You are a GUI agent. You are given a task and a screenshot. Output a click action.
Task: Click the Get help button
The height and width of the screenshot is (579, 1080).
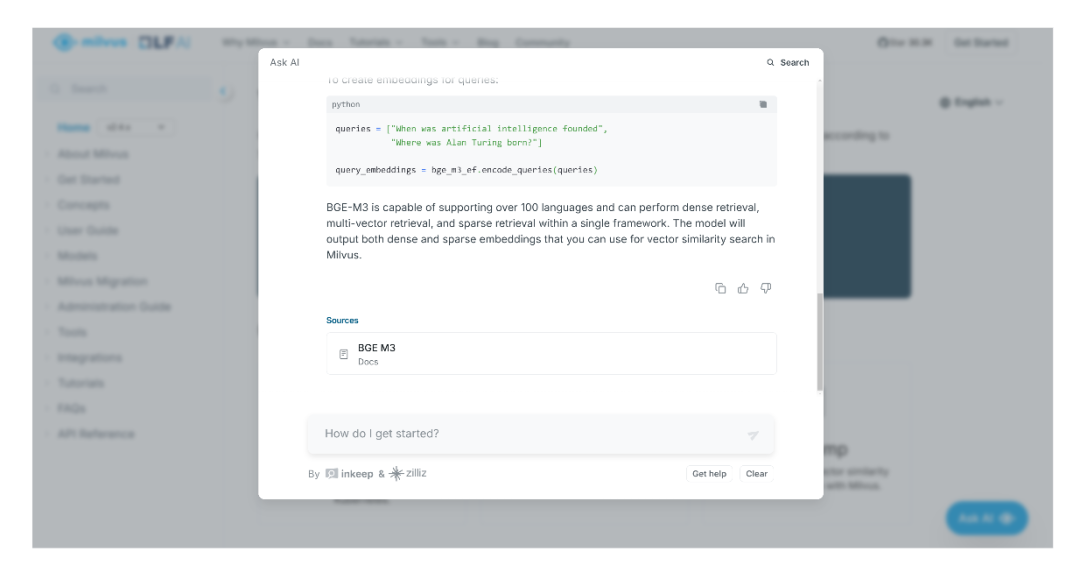(709, 474)
